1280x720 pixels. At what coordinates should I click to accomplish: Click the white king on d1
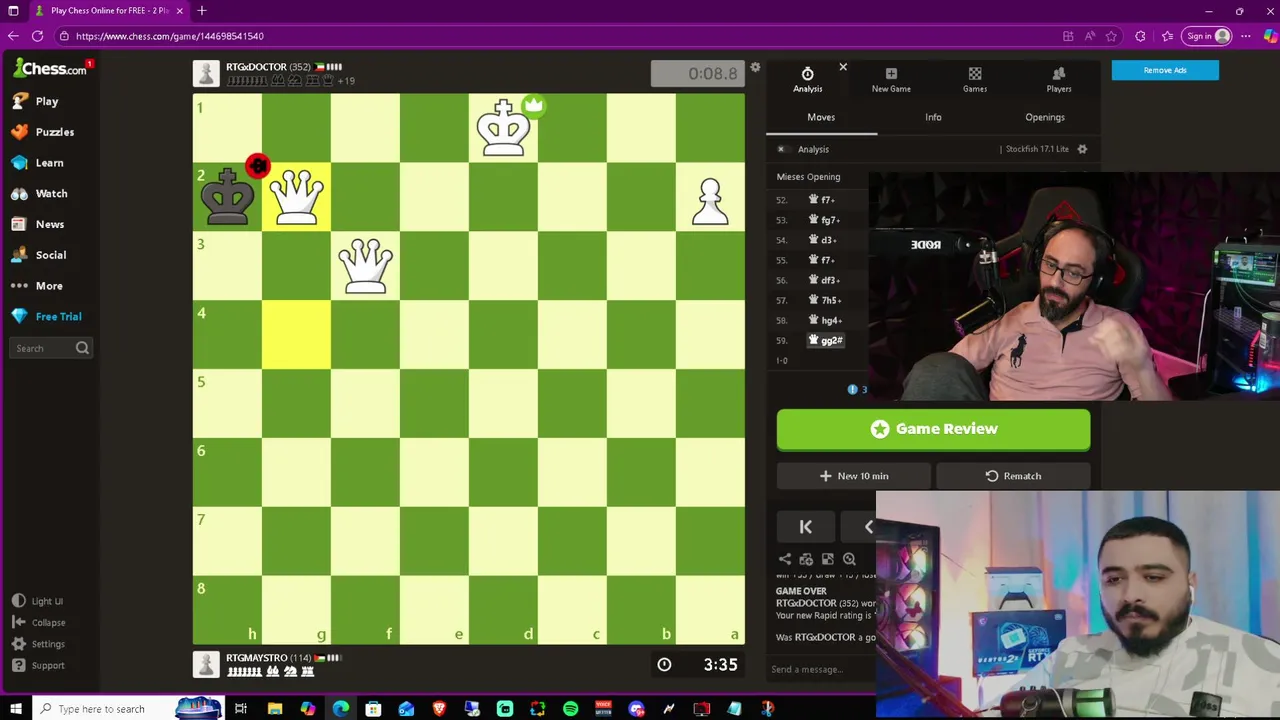503,127
